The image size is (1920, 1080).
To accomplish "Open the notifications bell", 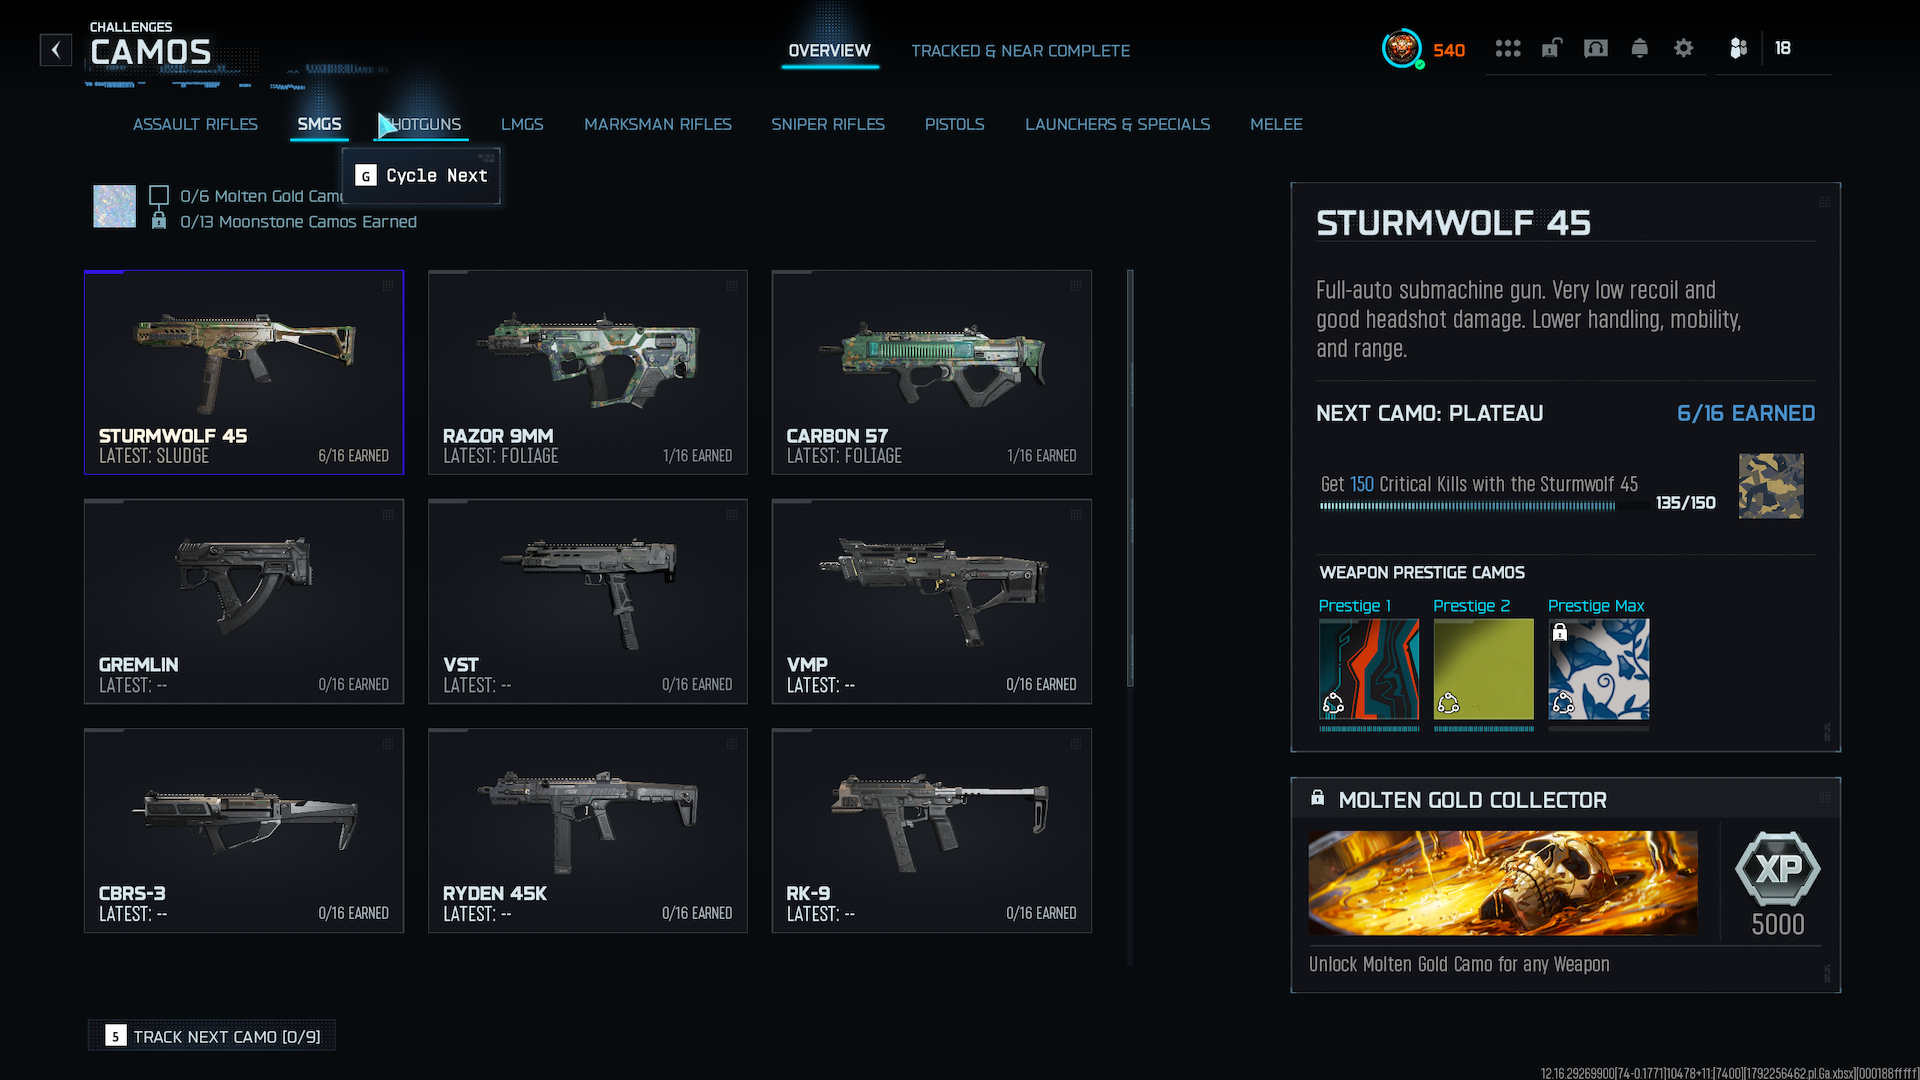I will [x=1640, y=48].
